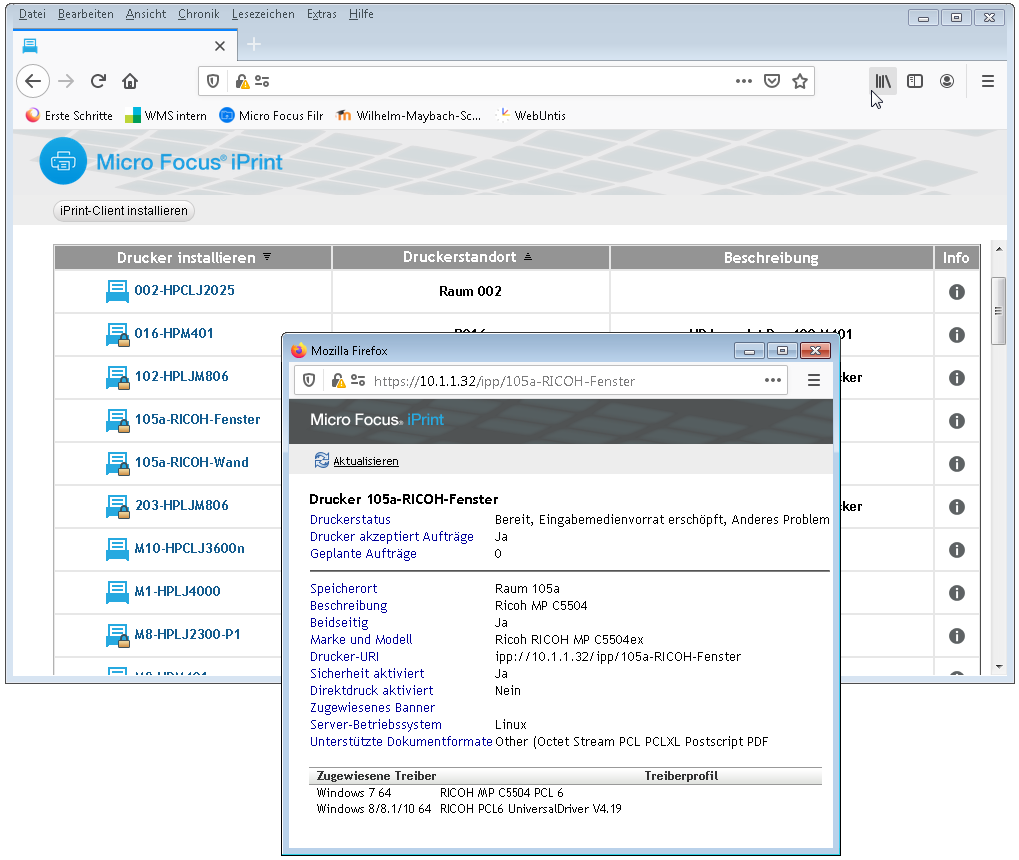Screen dimensions: 1019x860
Task: Show info for 016-HPM401 printer
Action: pos(957,335)
